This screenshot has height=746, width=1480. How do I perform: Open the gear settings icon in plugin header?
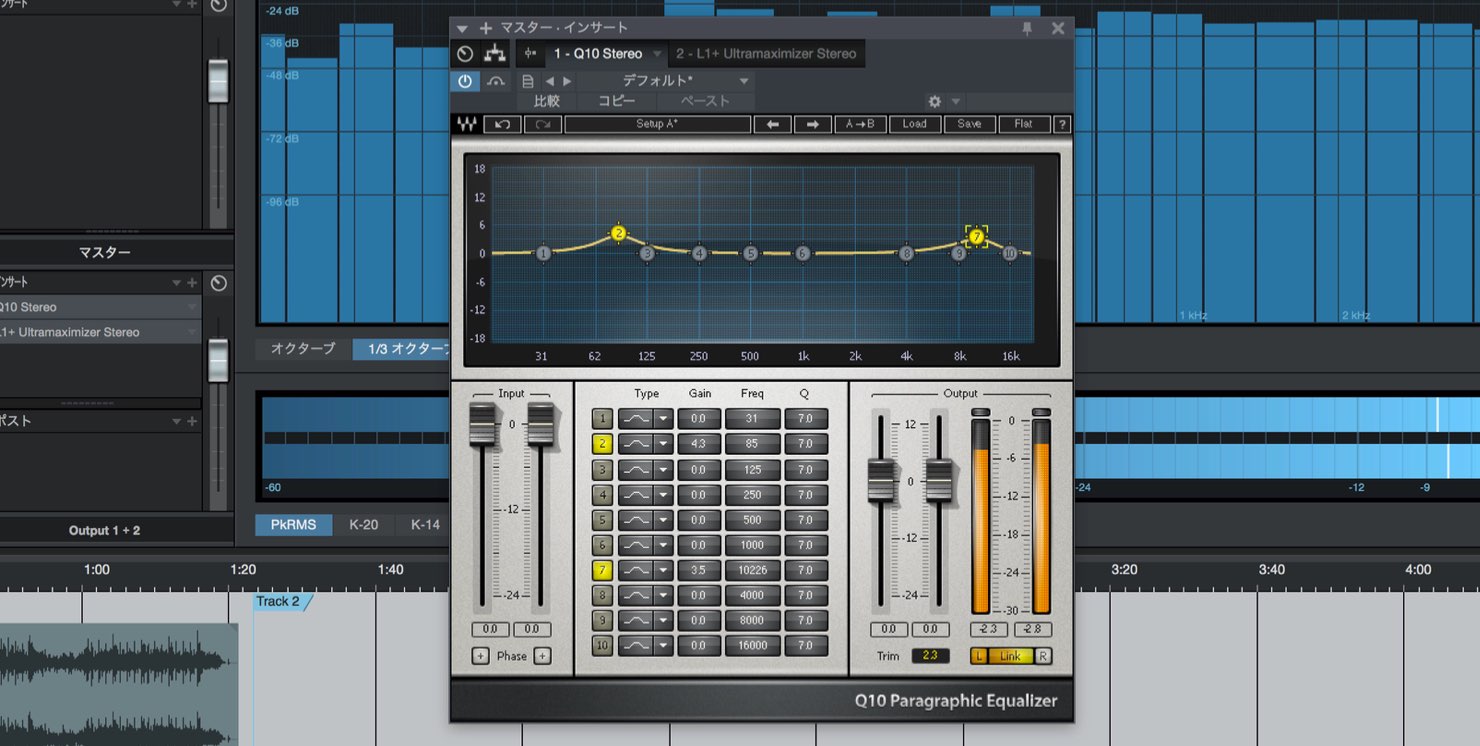tap(935, 102)
